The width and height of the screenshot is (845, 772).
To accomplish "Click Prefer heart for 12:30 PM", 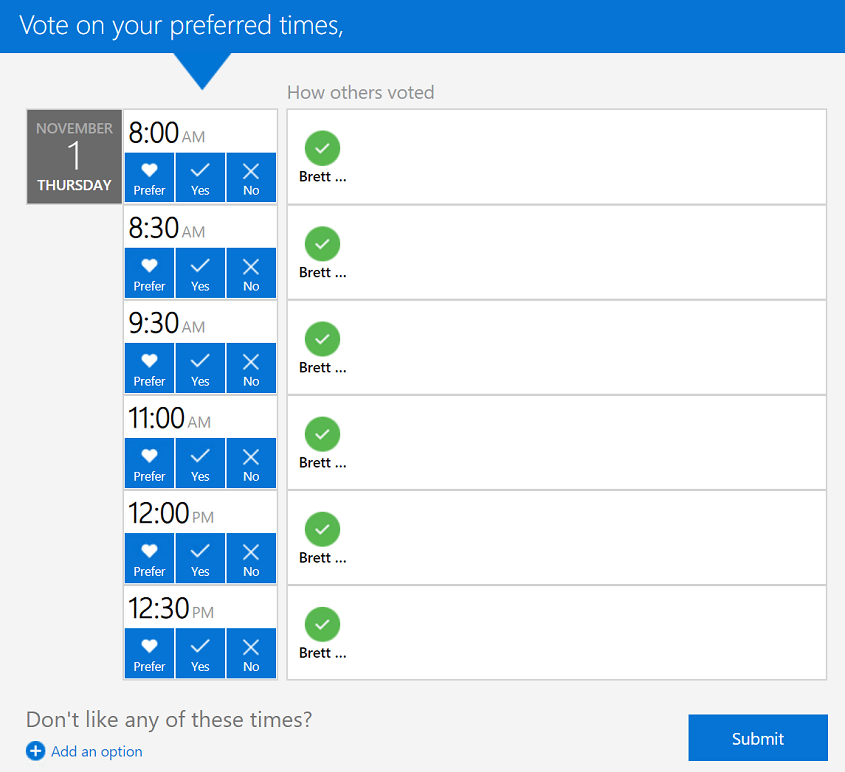I will [149, 652].
